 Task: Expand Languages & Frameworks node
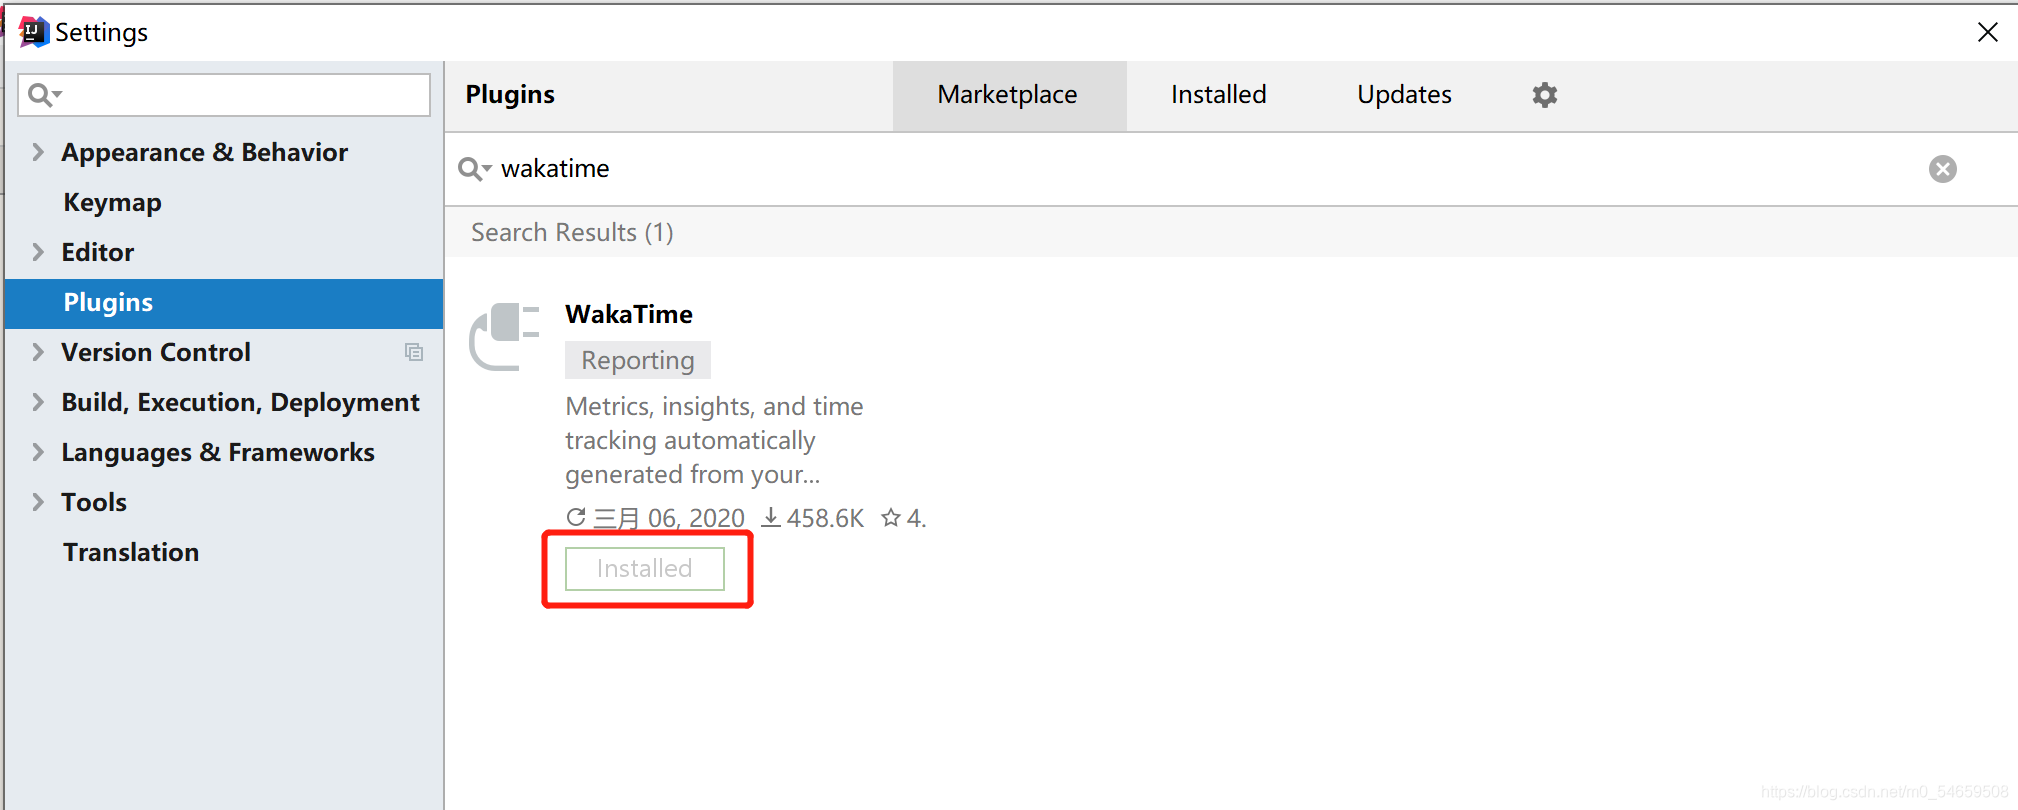click(38, 452)
